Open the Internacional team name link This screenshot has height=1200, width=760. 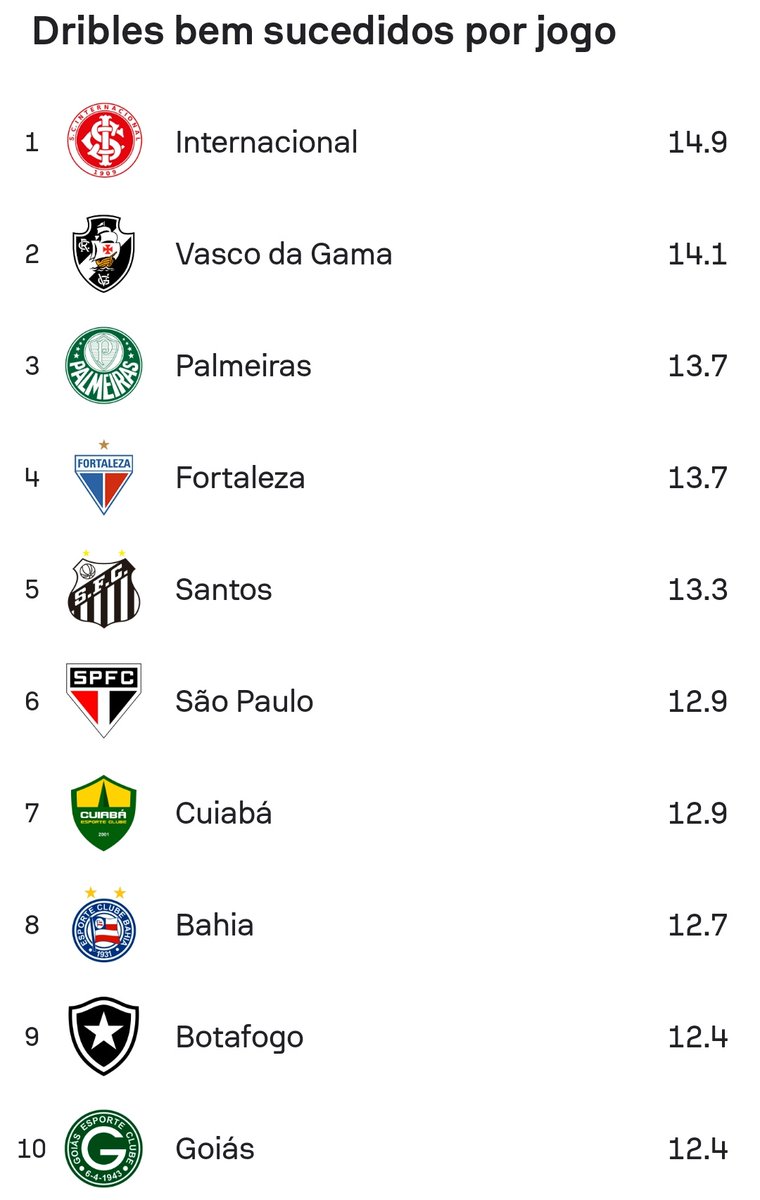pos(266,142)
